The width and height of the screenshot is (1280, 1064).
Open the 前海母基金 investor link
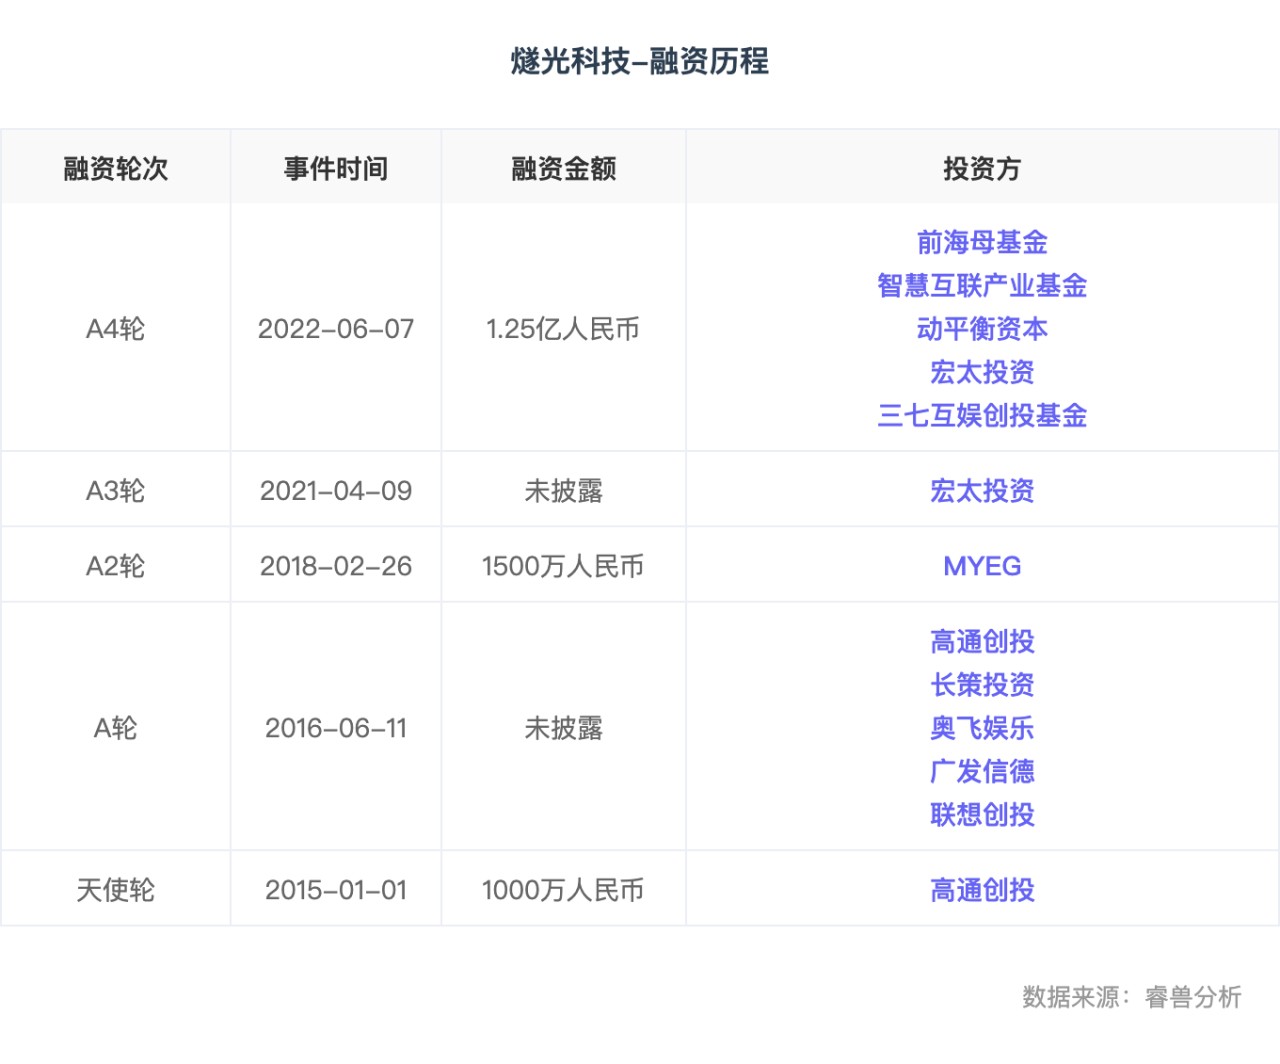click(982, 243)
